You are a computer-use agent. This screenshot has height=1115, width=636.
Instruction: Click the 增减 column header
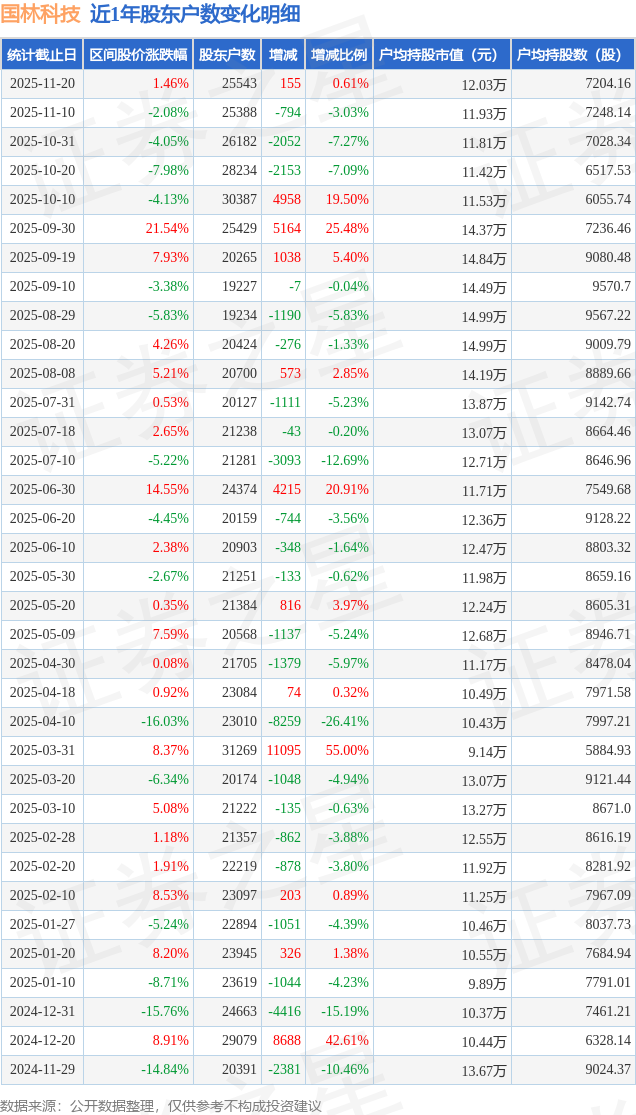click(x=283, y=55)
